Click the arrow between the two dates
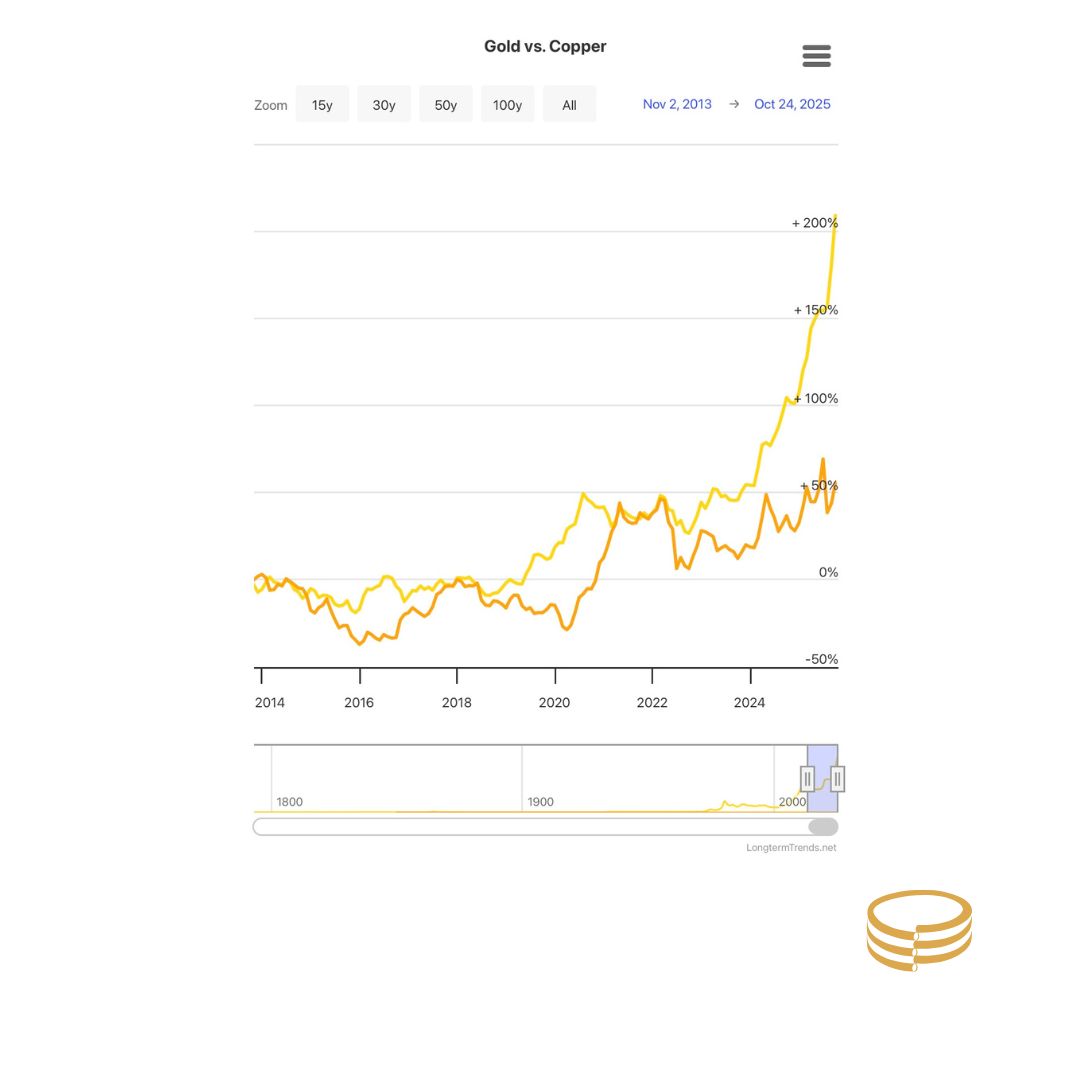The height and width of the screenshot is (1080, 1080). tap(733, 103)
